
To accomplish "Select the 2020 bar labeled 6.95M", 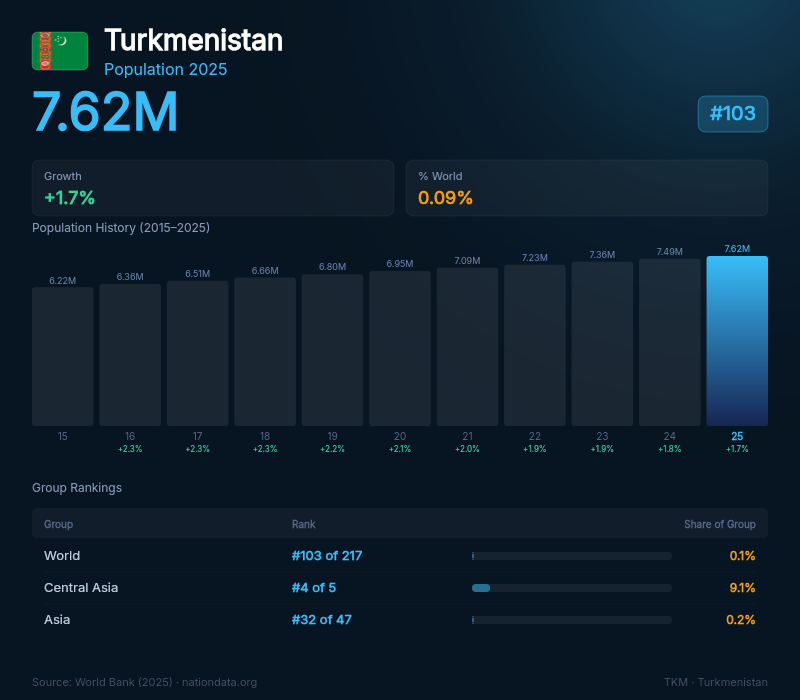I will (400, 348).
